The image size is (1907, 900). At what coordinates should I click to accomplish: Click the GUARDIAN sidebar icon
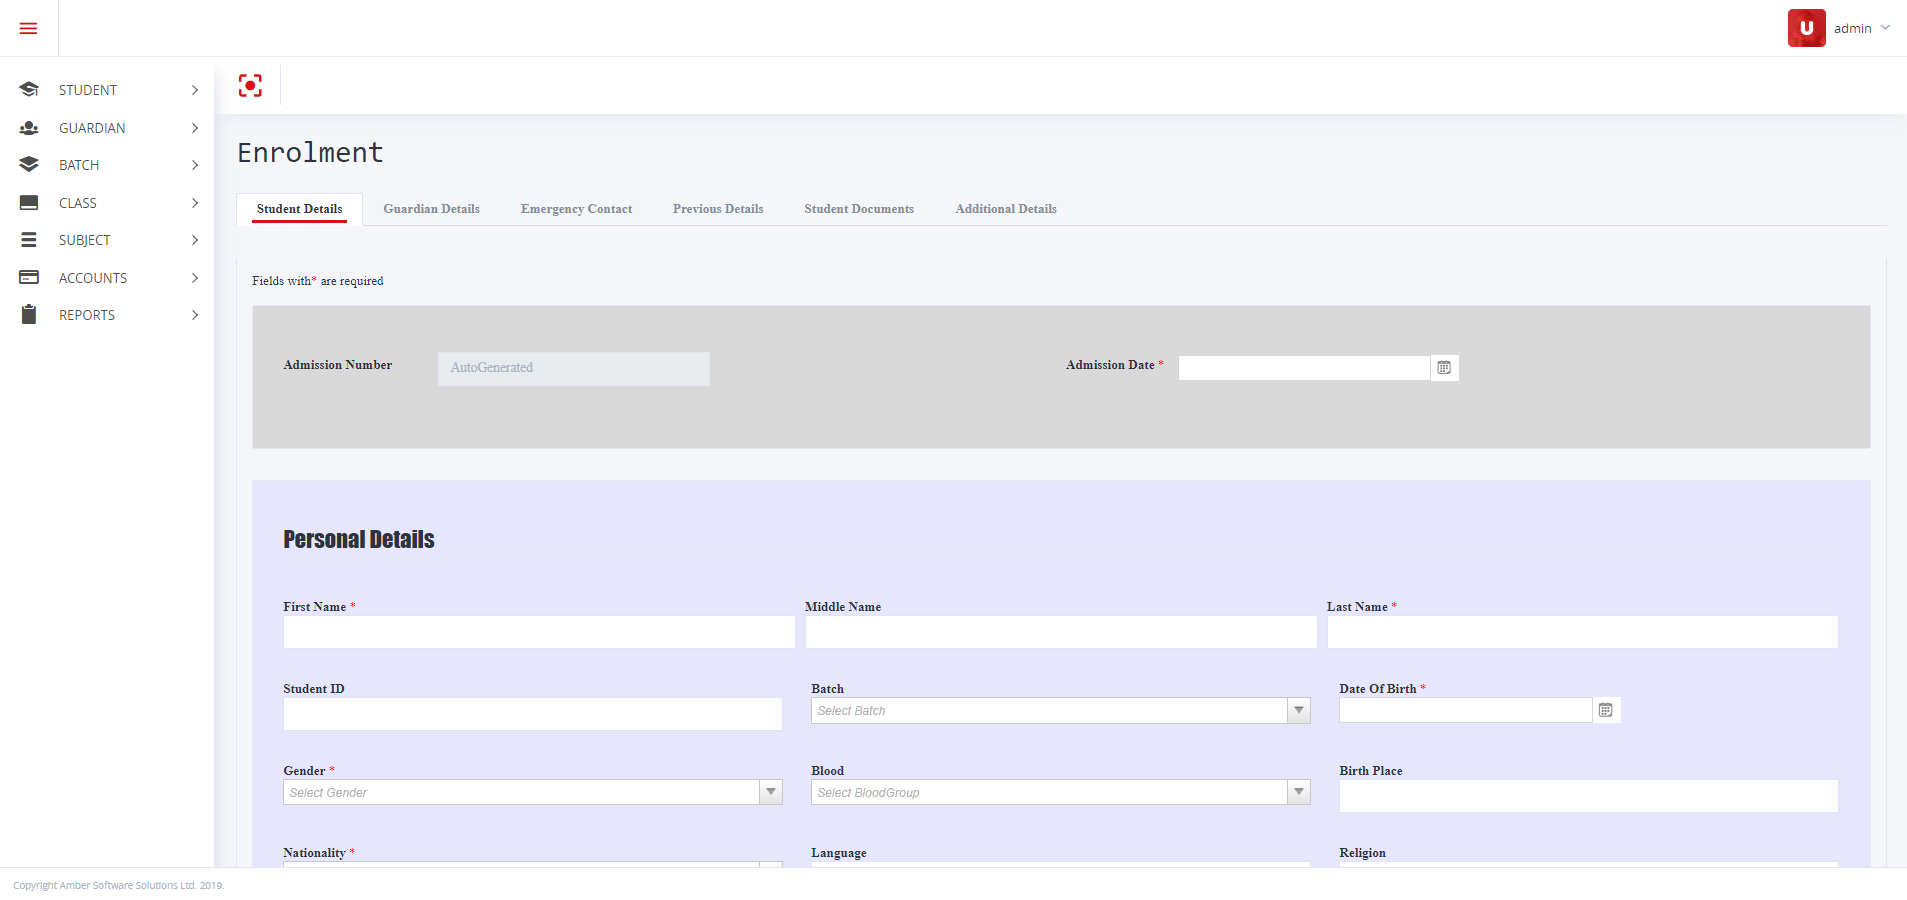pyautogui.click(x=28, y=127)
